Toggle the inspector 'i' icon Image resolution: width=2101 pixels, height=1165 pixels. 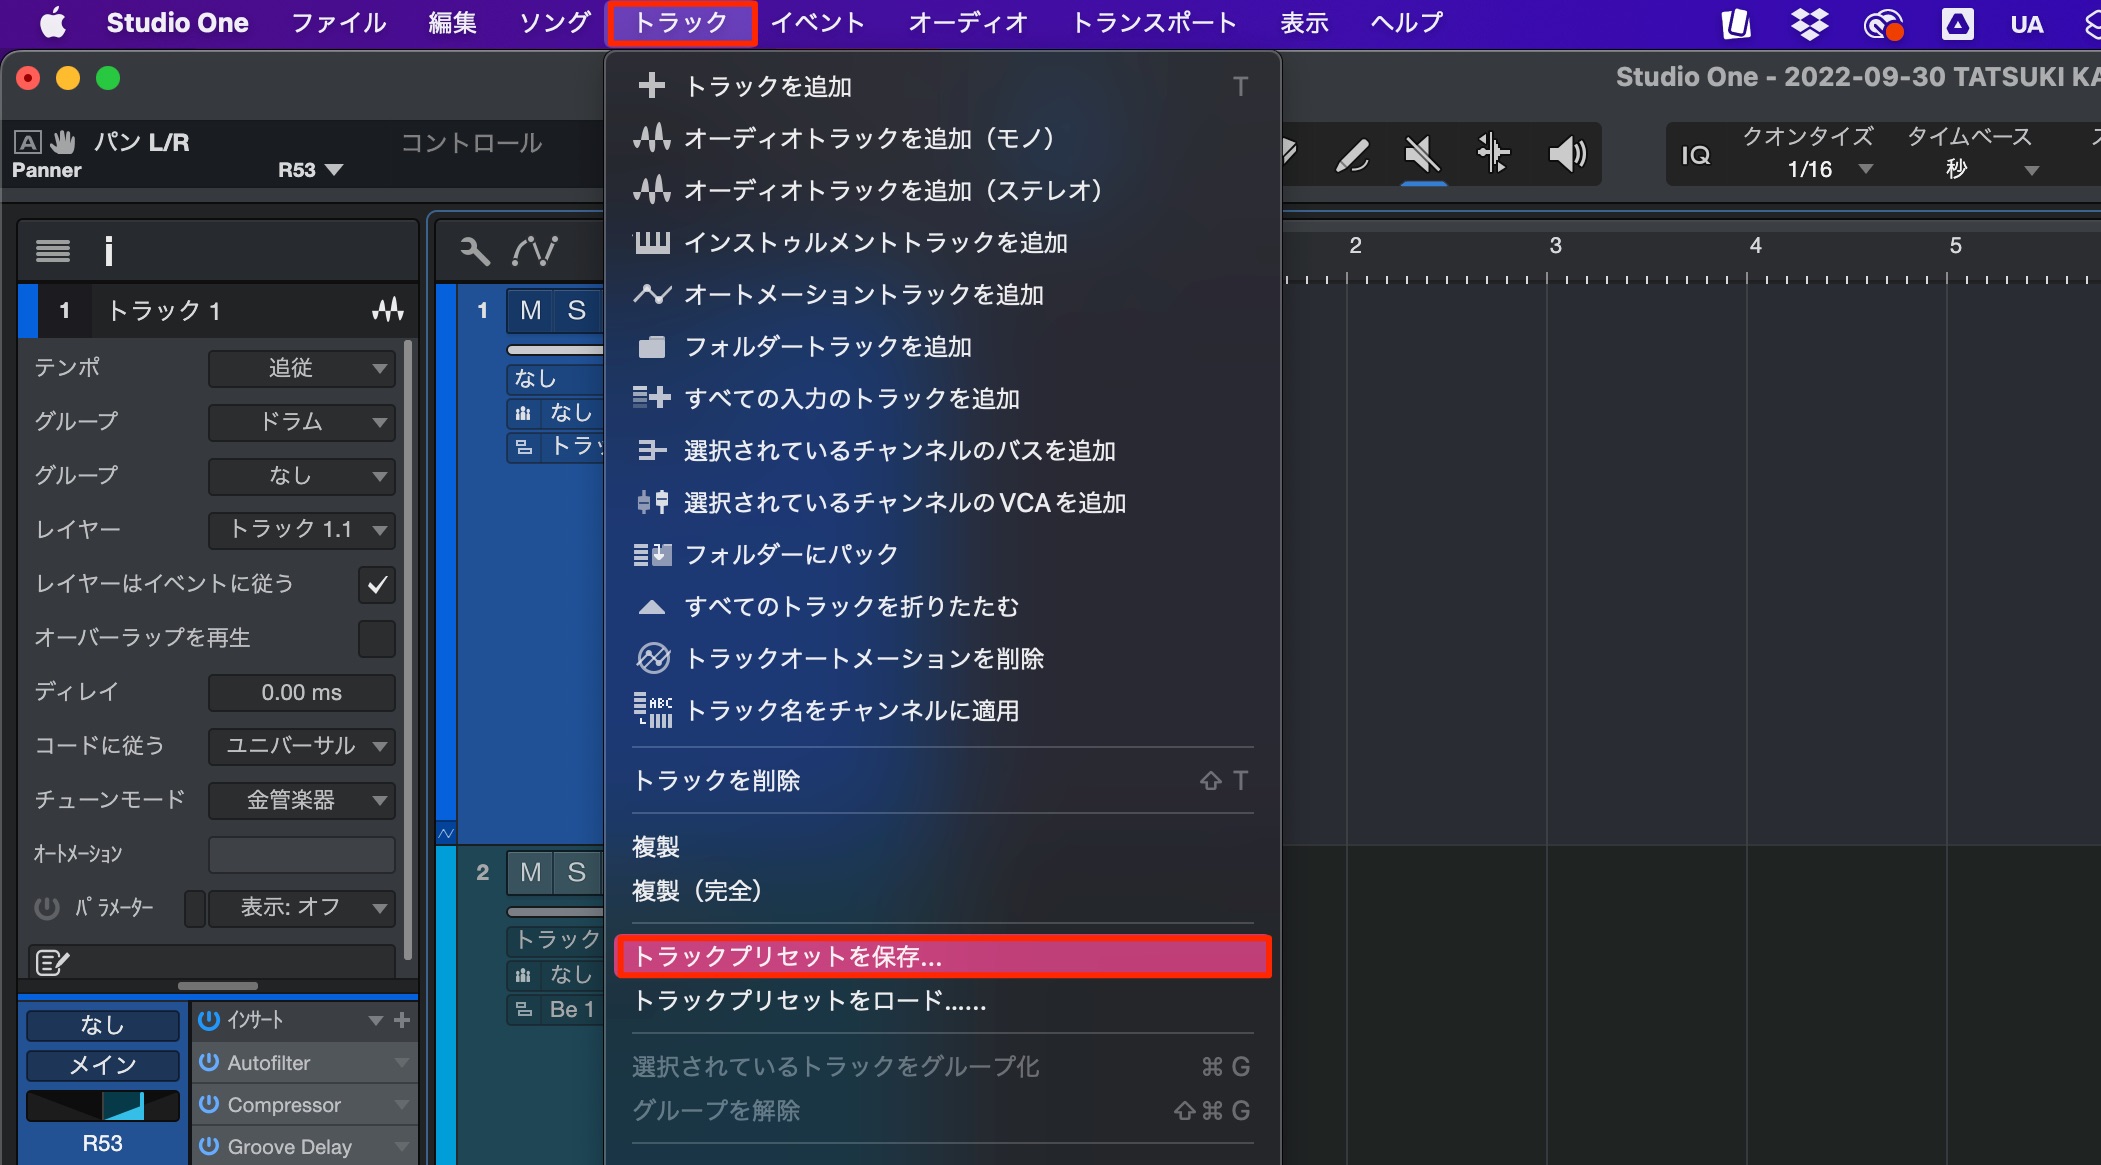(108, 250)
